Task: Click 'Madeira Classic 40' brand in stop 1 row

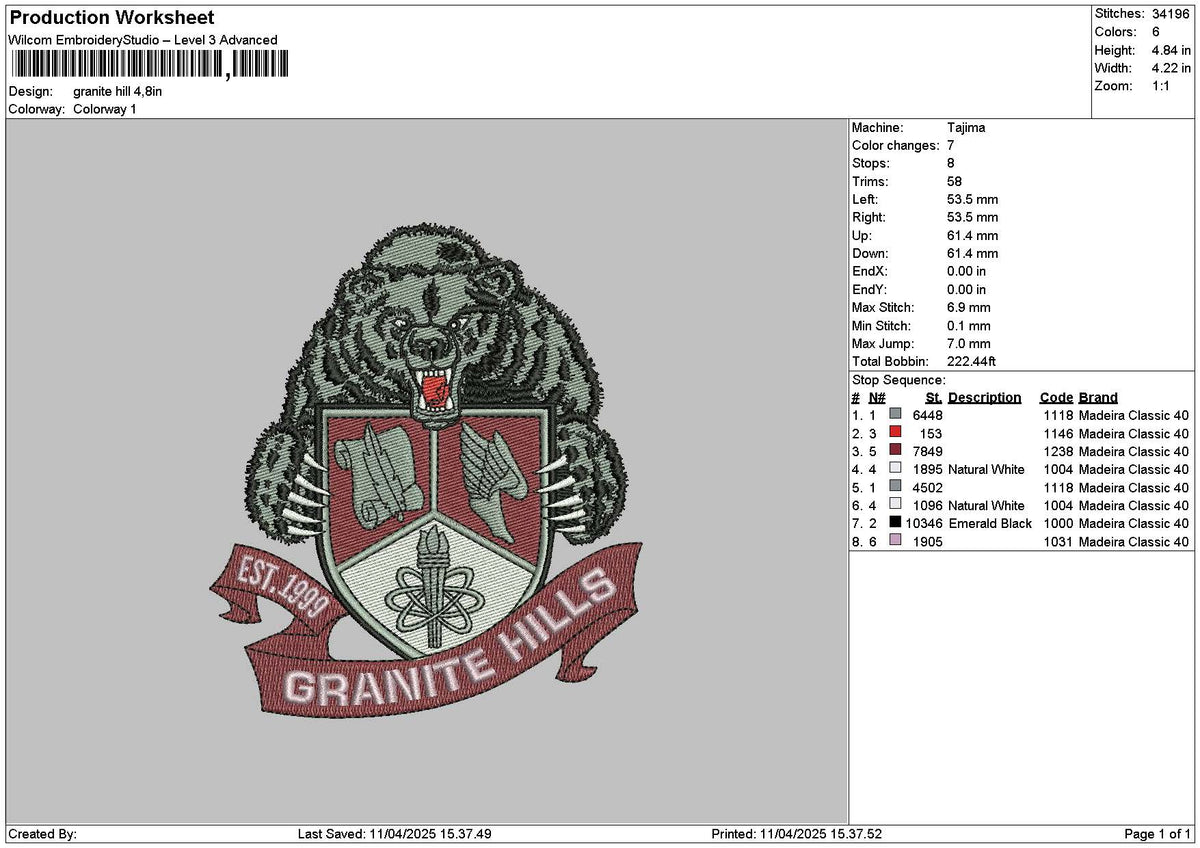Action: (1134, 415)
